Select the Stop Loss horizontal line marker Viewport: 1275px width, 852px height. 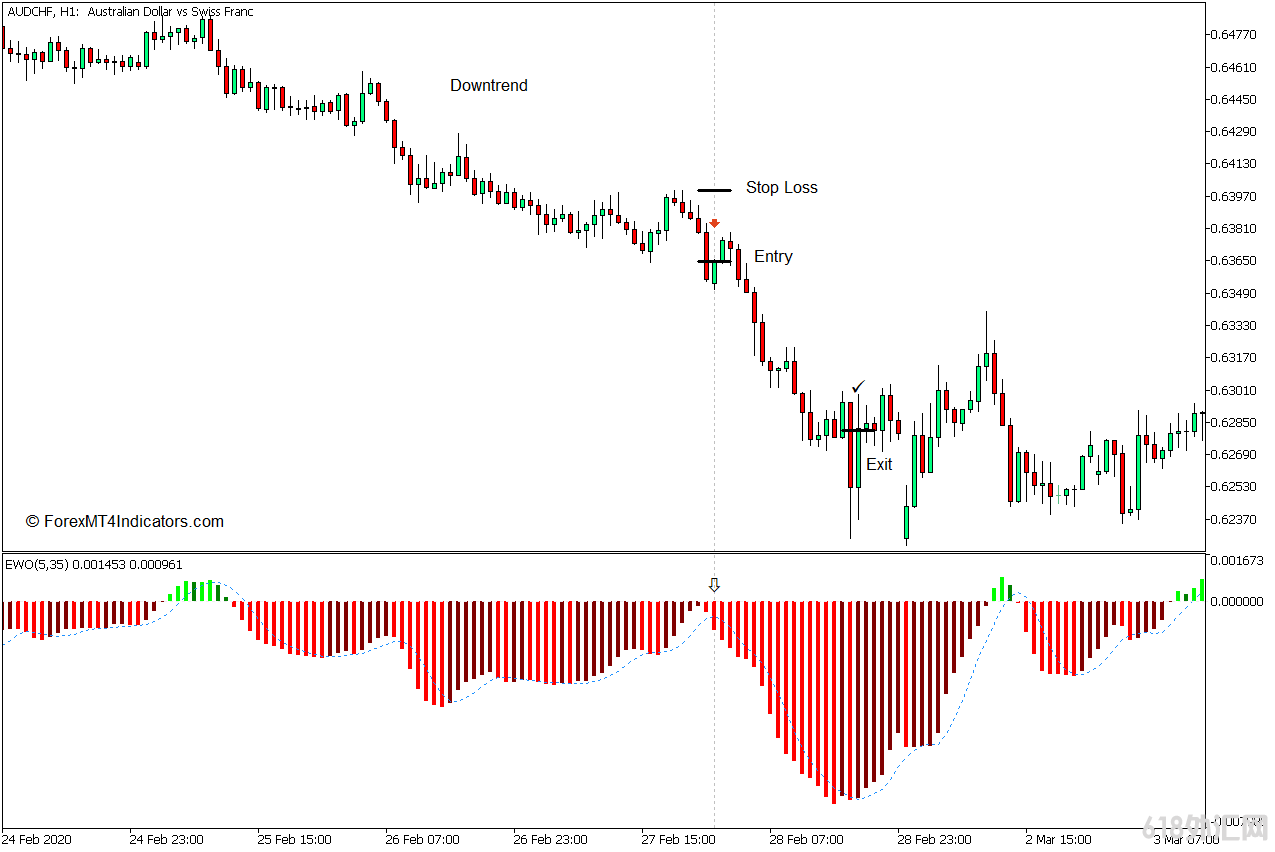click(x=714, y=189)
